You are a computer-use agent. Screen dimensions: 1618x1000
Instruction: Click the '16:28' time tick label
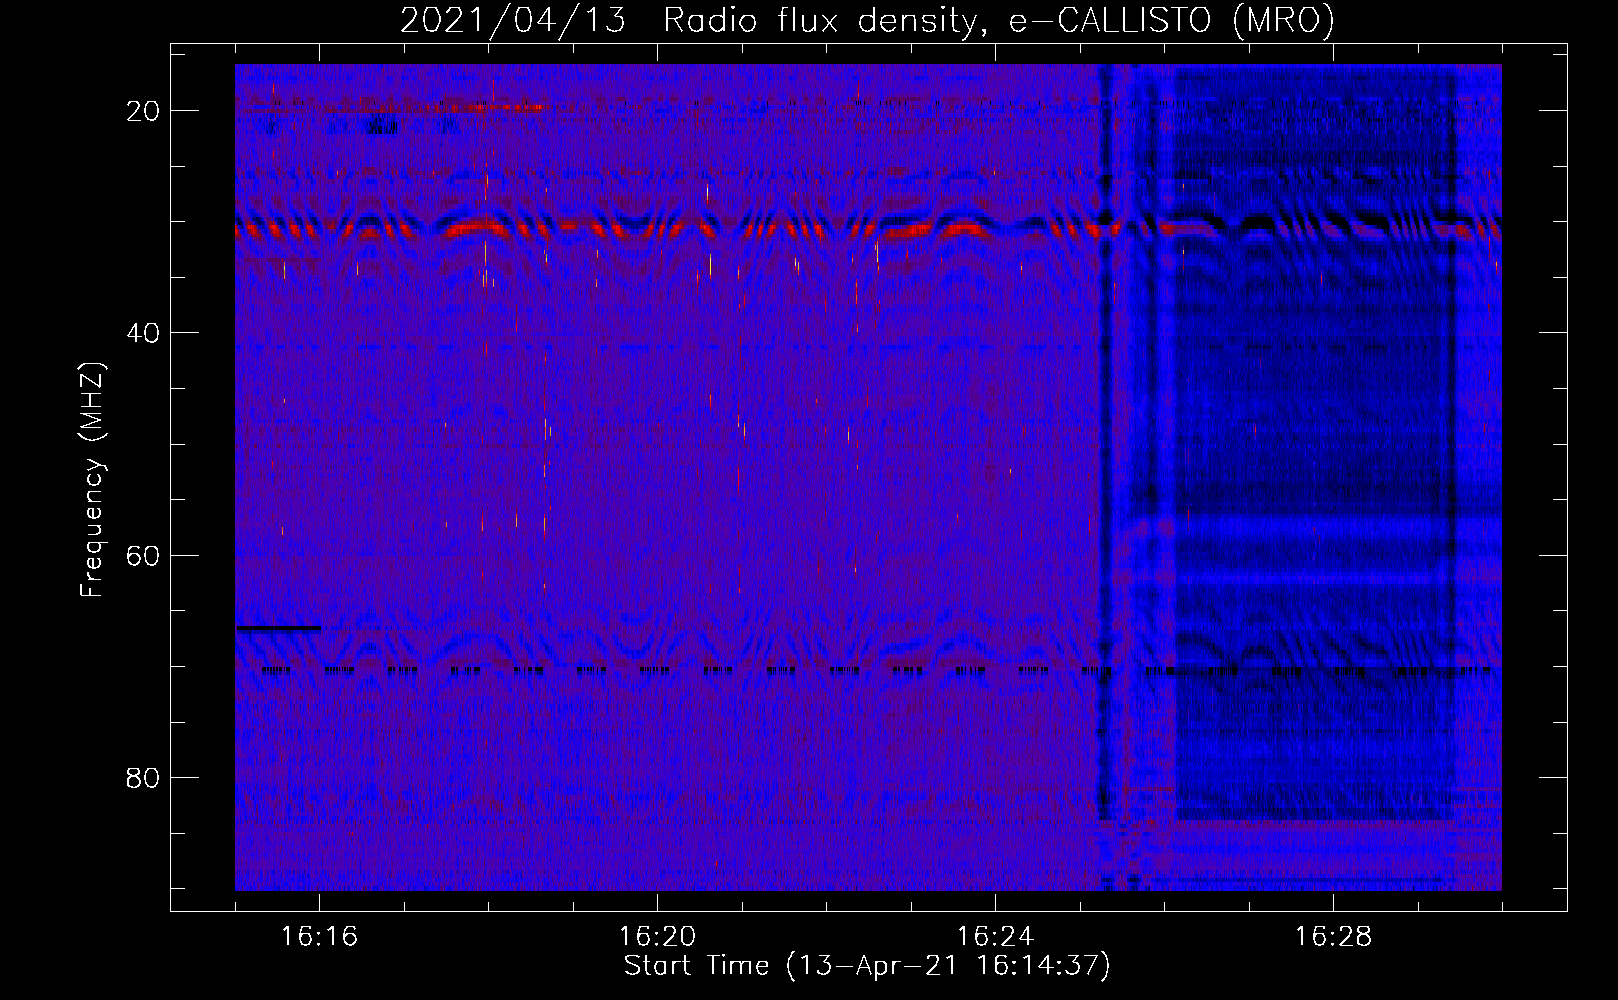click(x=1333, y=937)
